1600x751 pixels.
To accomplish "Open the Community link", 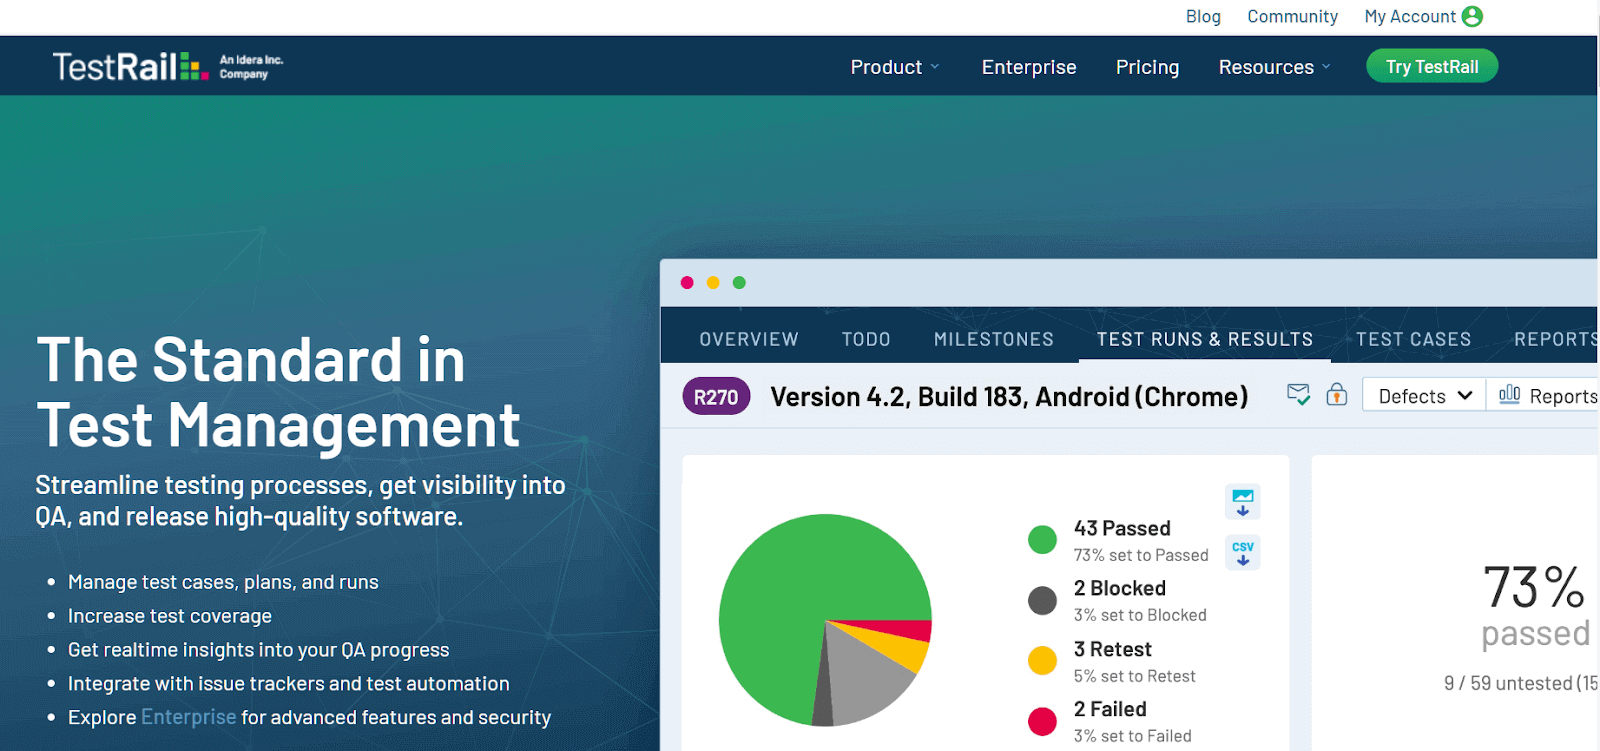I will tap(1292, 16).
